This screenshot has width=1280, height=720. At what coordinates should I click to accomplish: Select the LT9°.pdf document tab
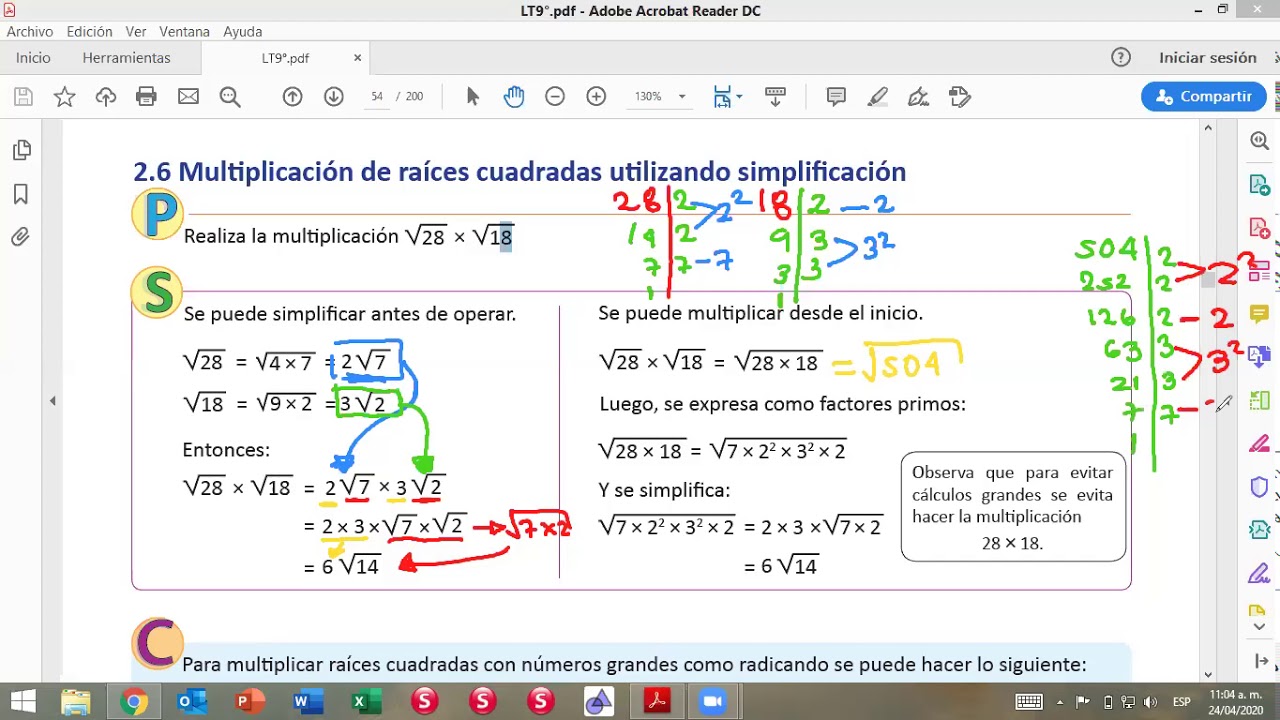point(285,58)
